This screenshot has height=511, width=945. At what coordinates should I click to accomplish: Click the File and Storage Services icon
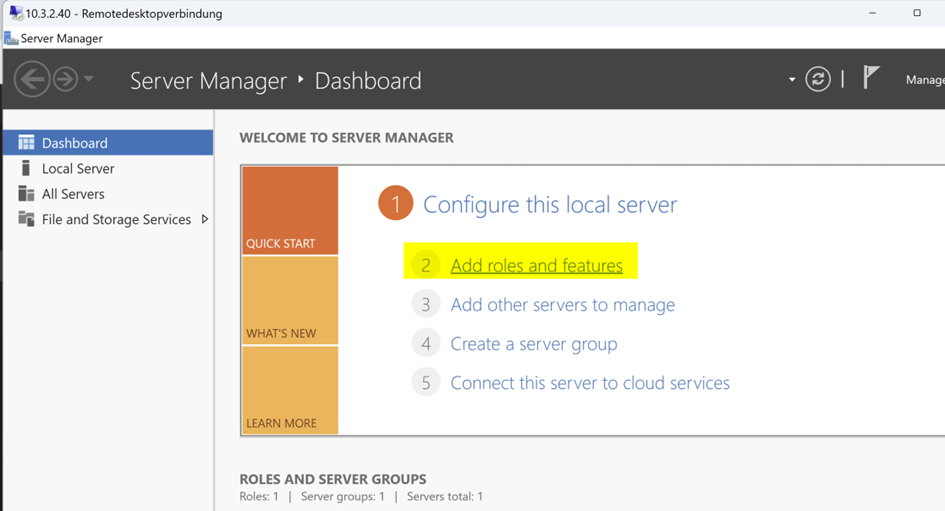(26, 218)
